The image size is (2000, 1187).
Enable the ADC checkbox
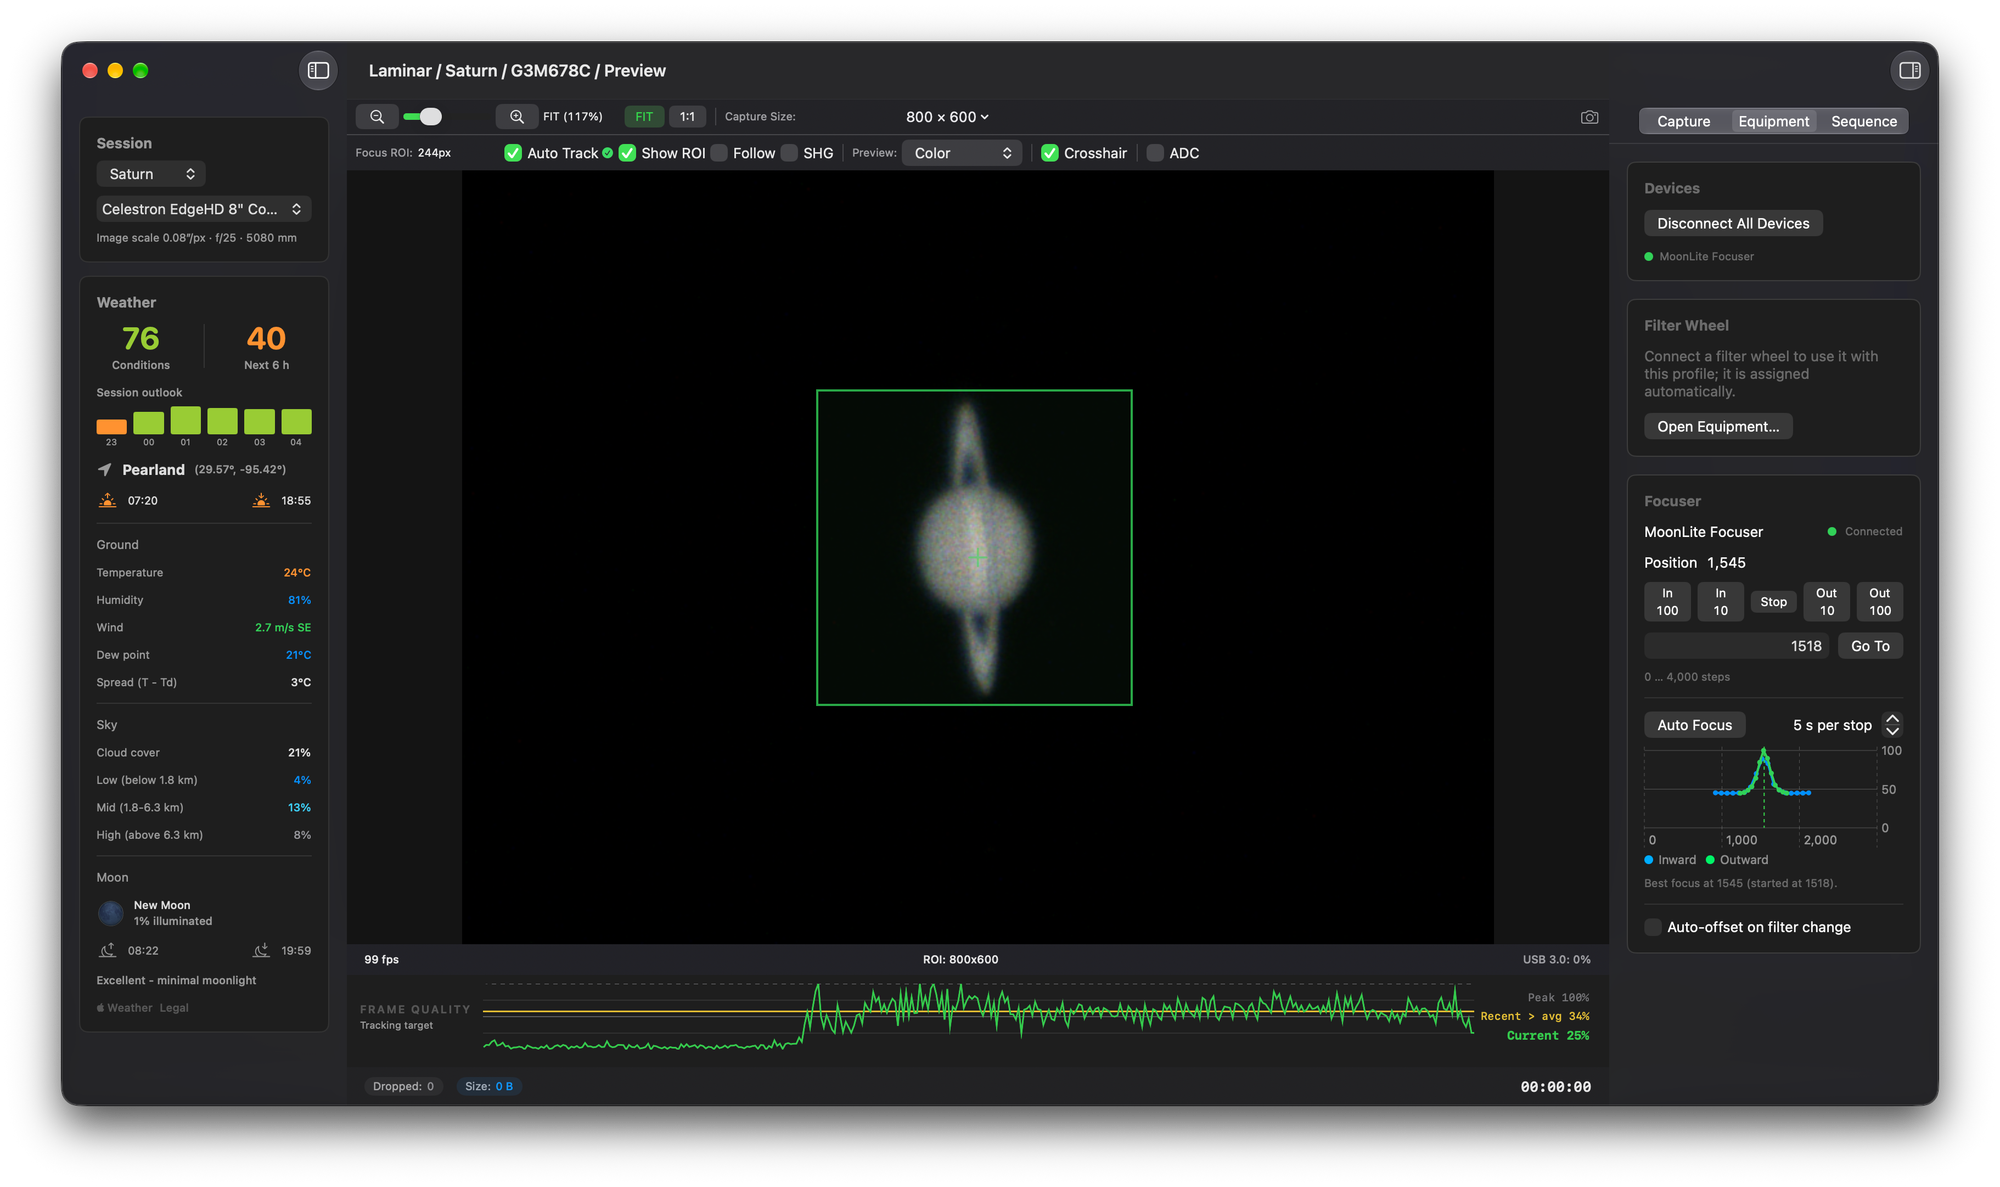(1155, 153)
